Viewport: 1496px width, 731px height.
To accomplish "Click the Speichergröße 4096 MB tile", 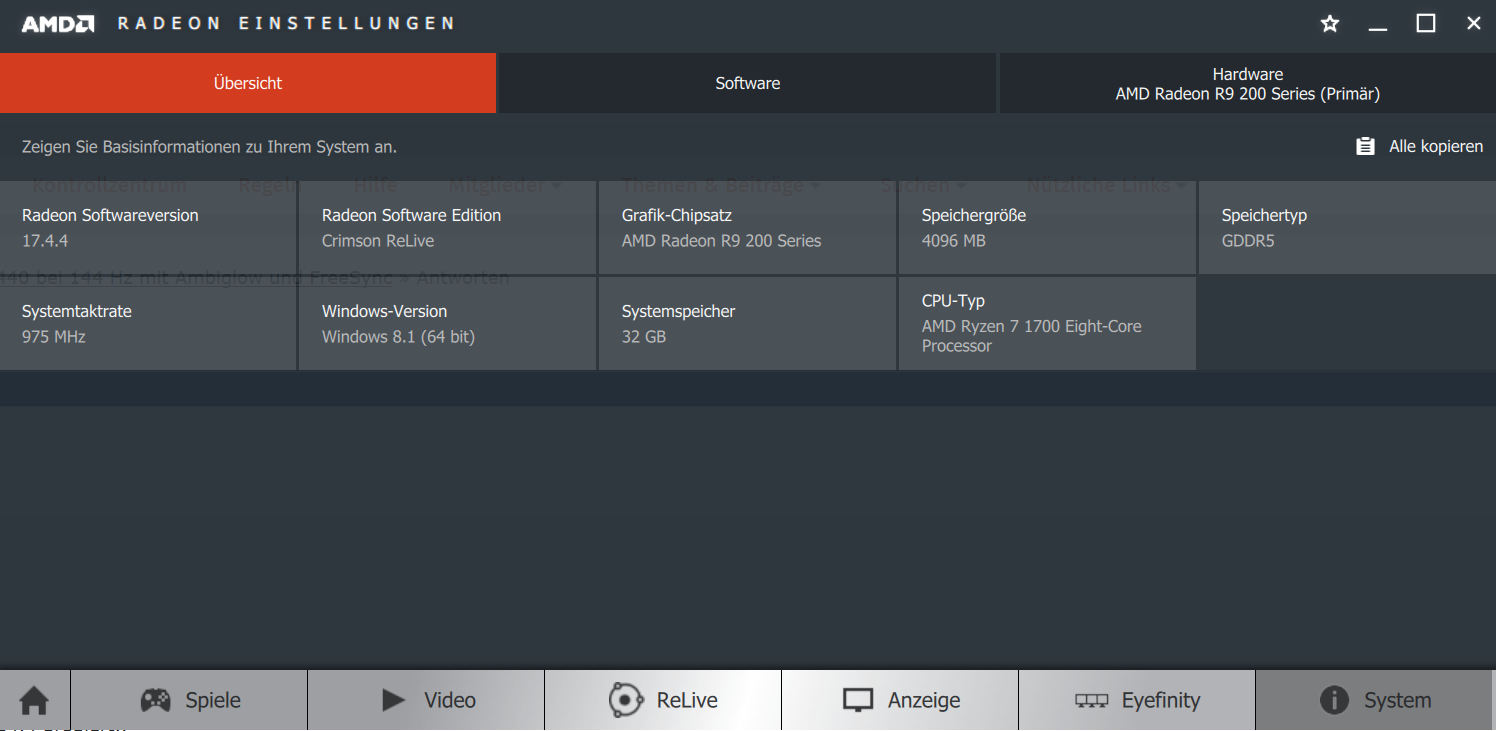I will click(x=1047, y=227).
